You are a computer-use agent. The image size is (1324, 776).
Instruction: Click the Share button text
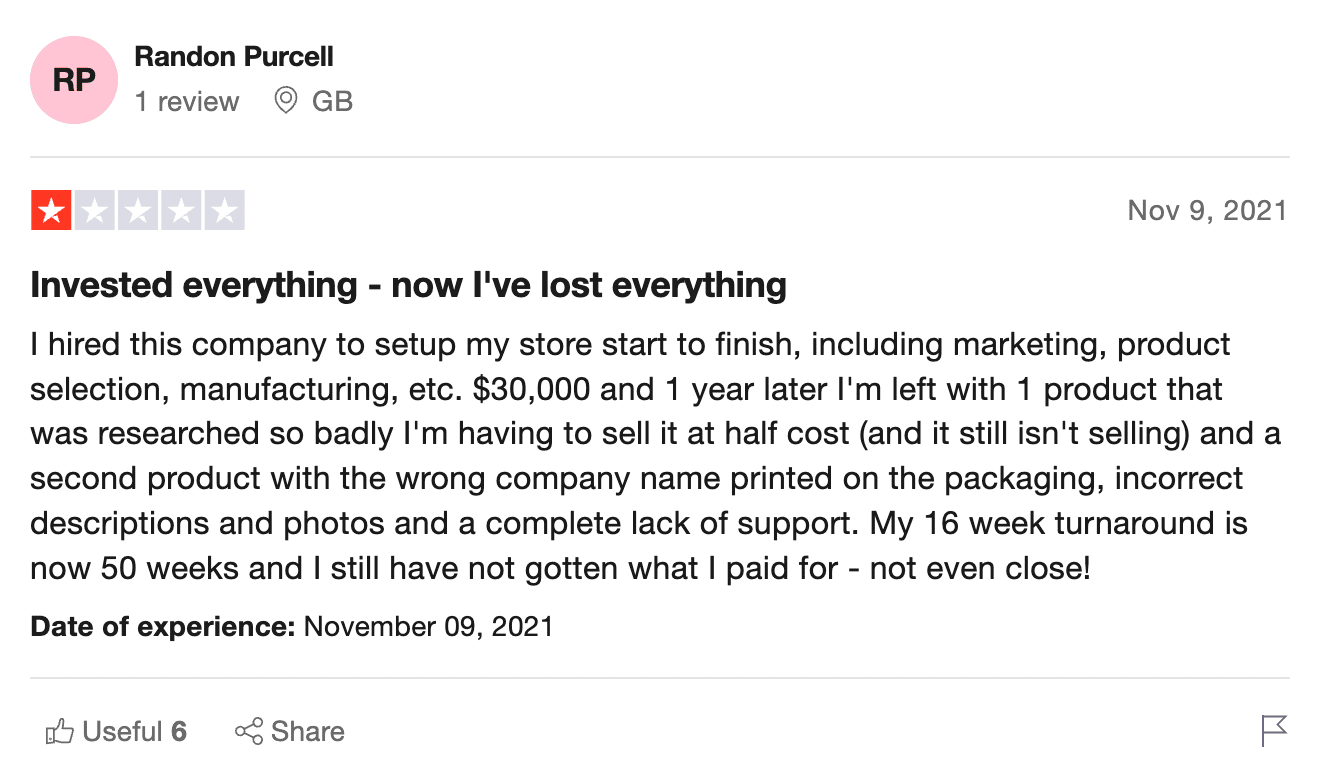coord(308,732)
